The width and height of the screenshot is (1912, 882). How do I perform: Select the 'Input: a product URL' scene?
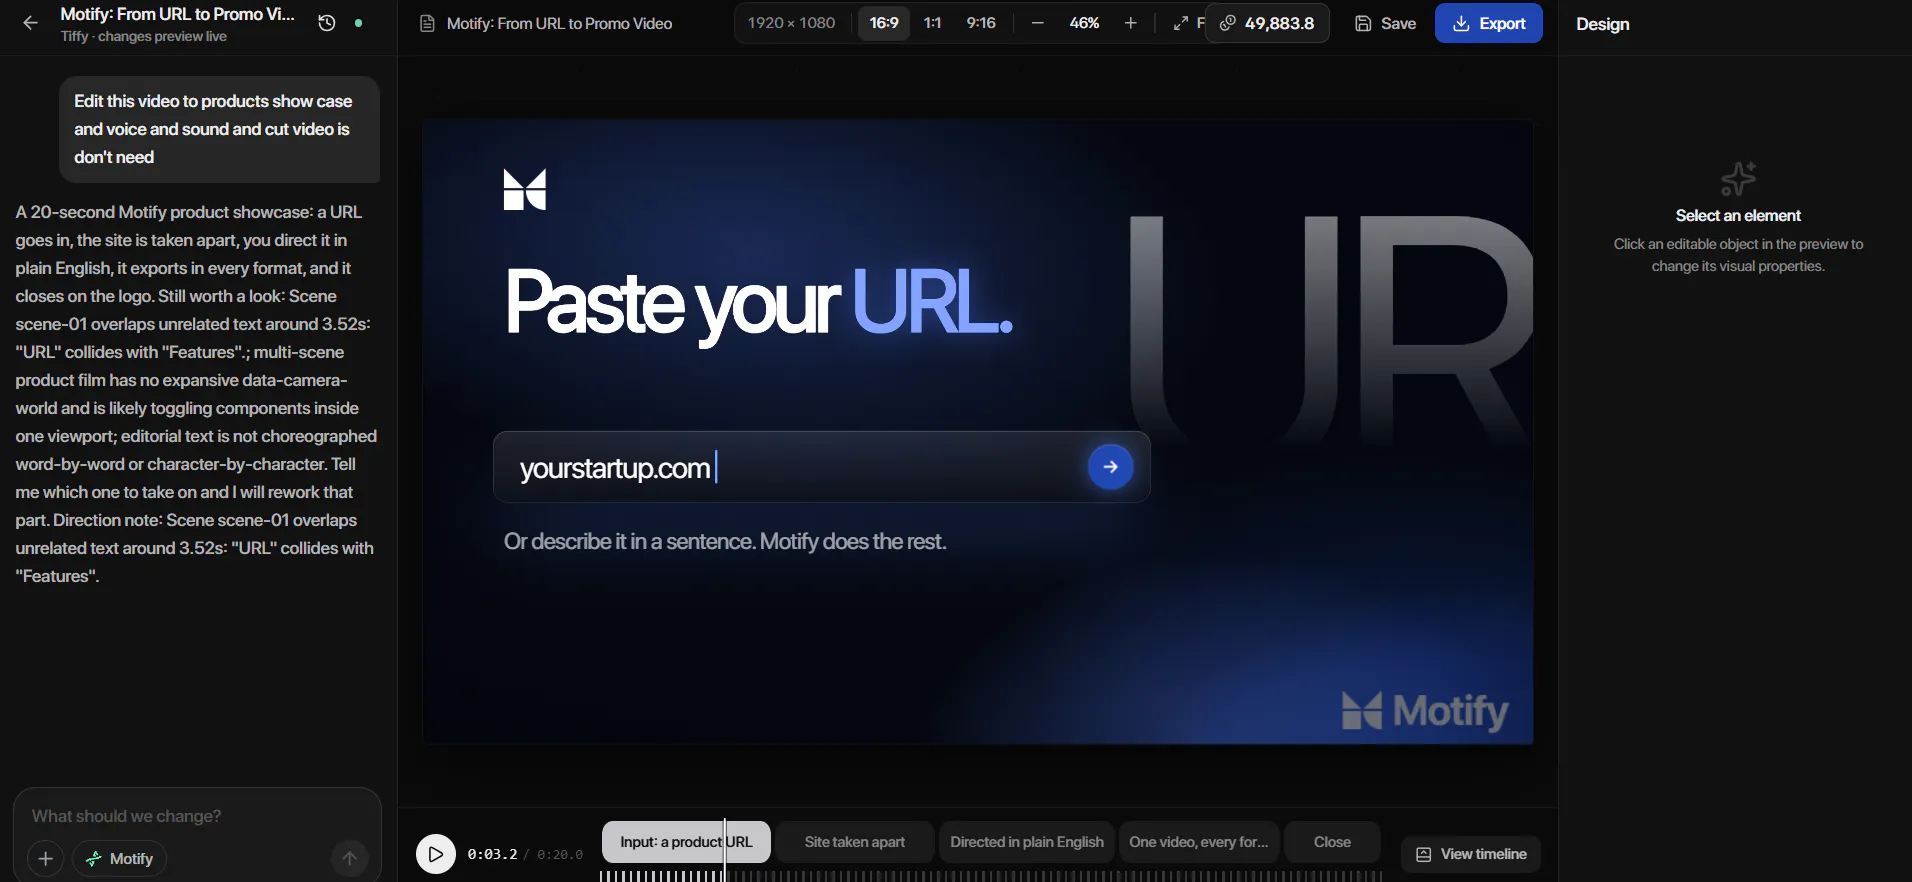686,842
